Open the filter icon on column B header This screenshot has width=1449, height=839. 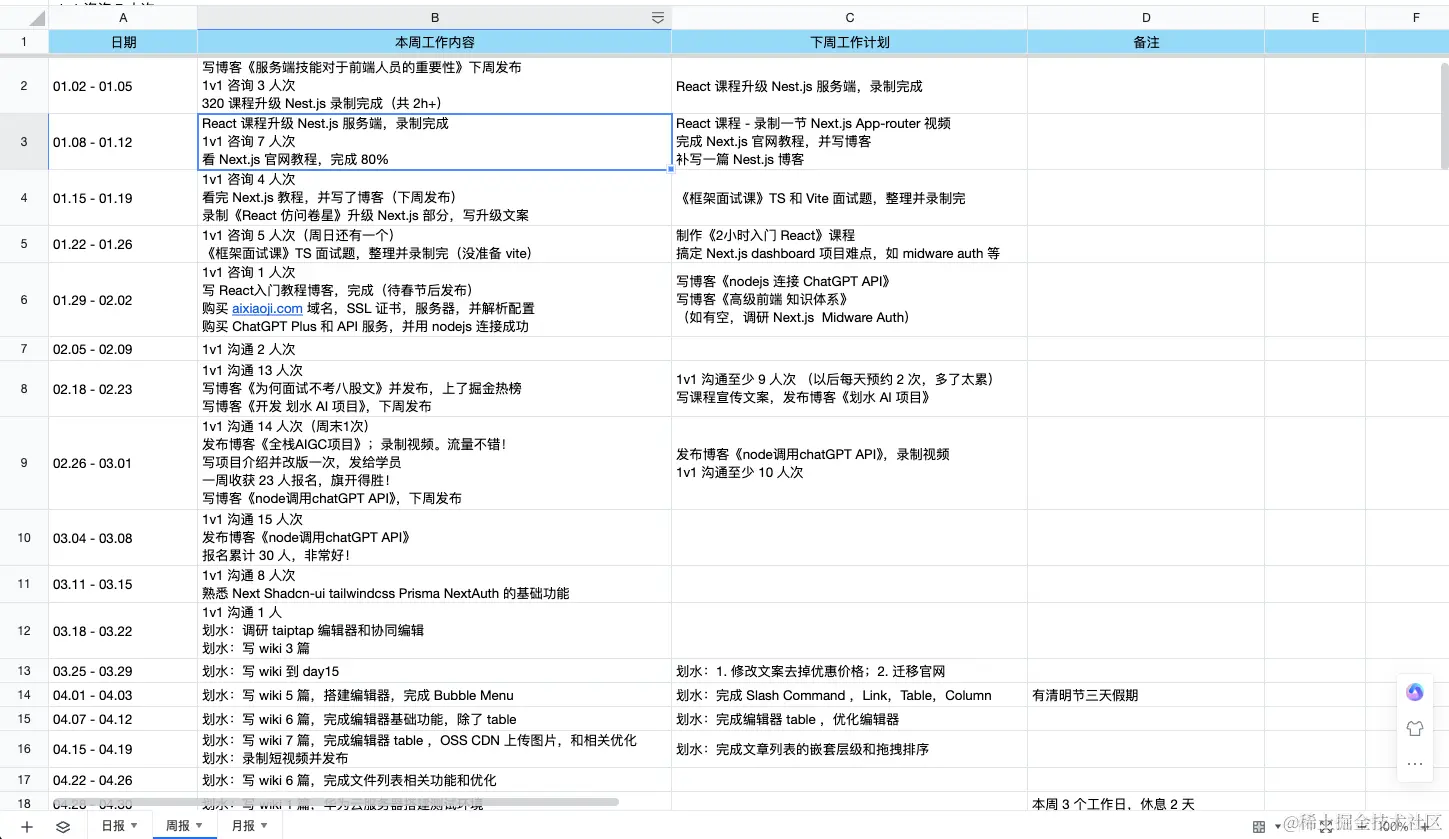click(657, 17)
